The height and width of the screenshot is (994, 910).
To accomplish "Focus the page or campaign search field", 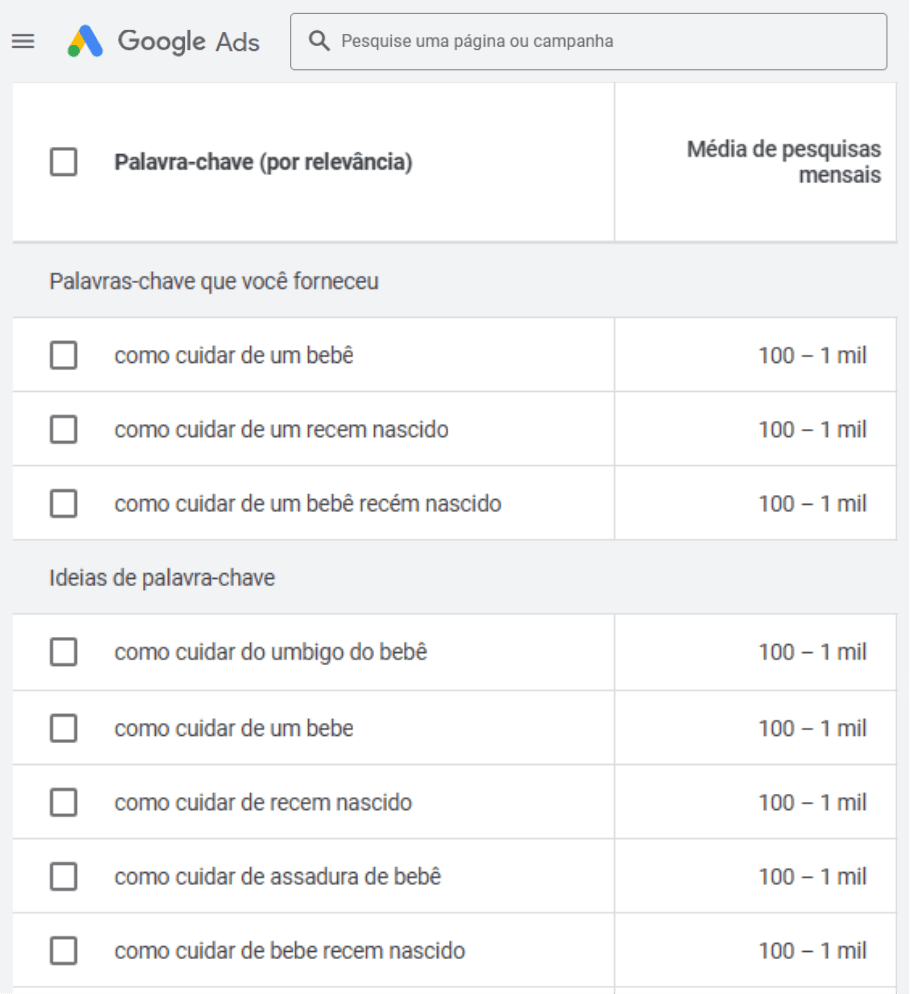I will (600, 41).
